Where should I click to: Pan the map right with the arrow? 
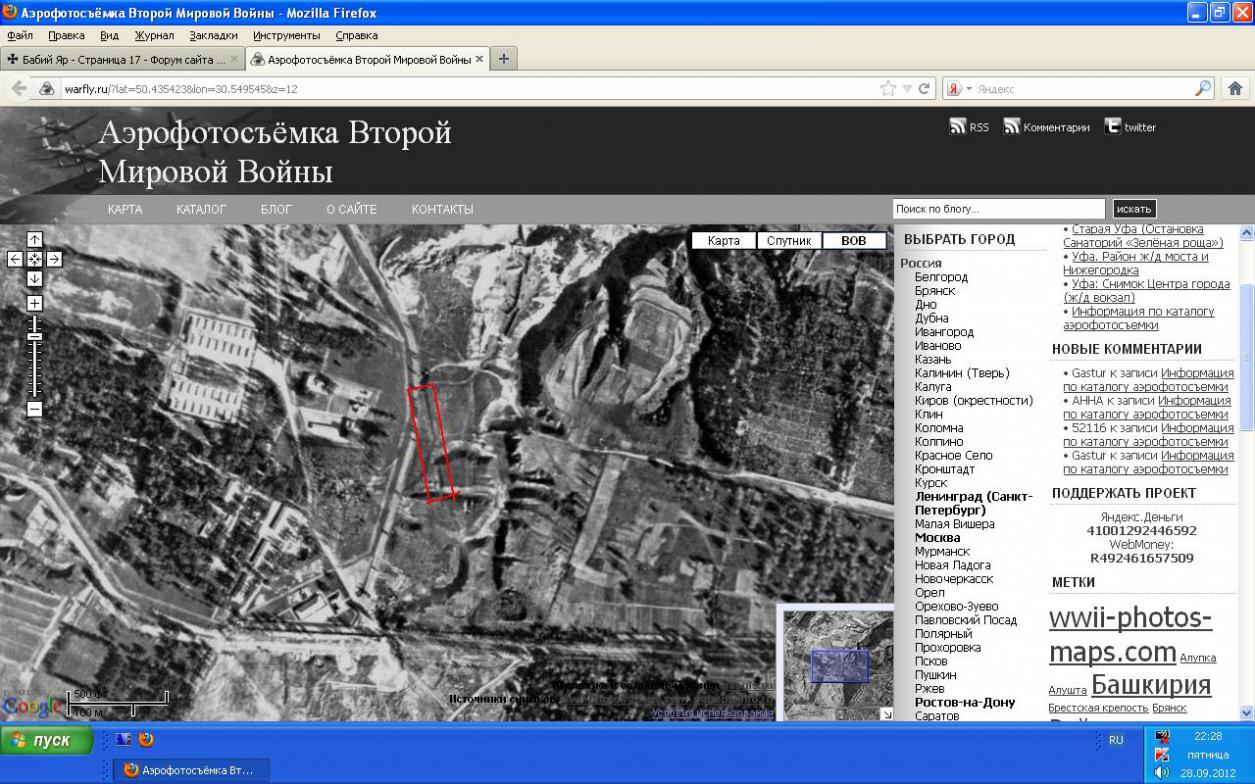54,259
